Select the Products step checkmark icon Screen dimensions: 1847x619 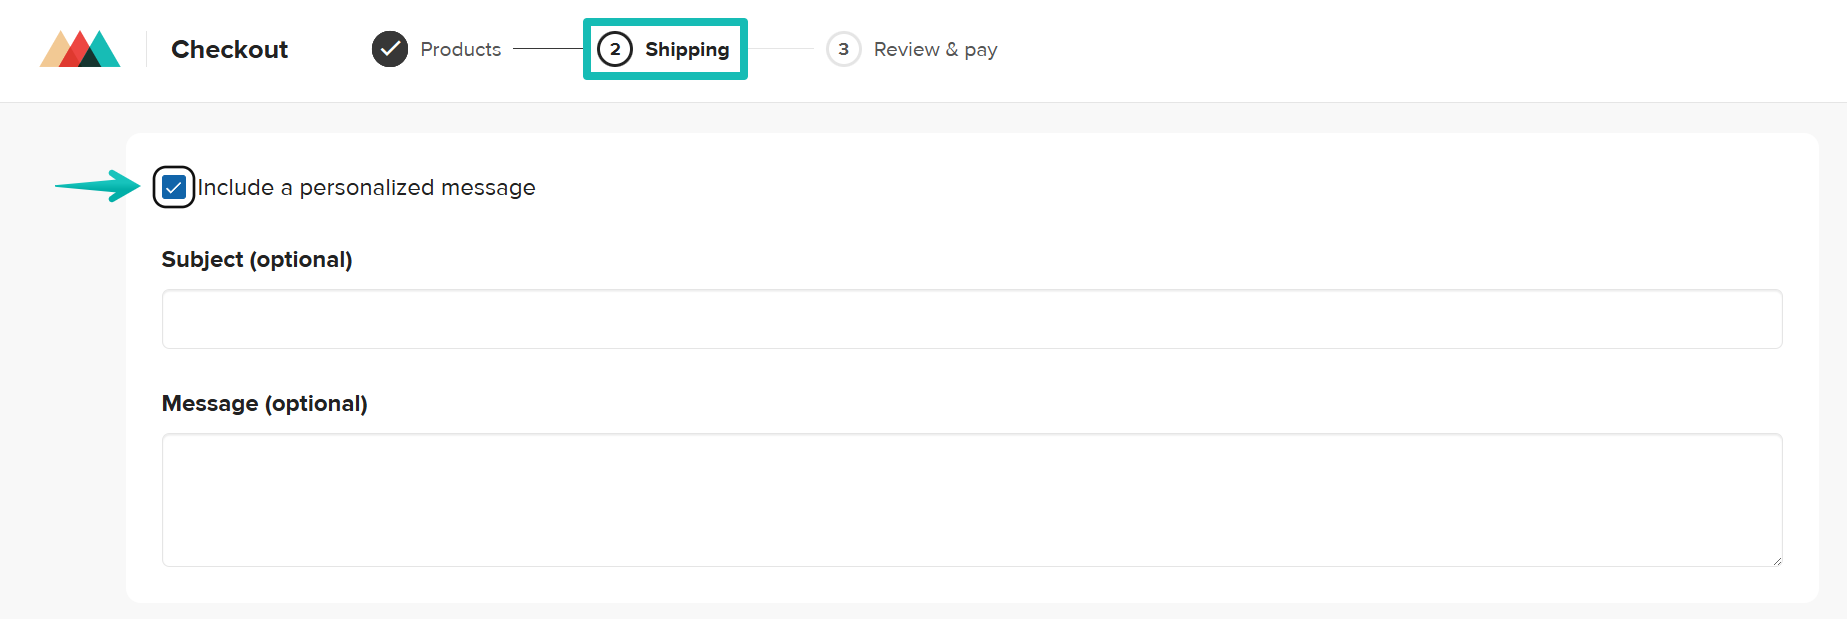[390, 49]
